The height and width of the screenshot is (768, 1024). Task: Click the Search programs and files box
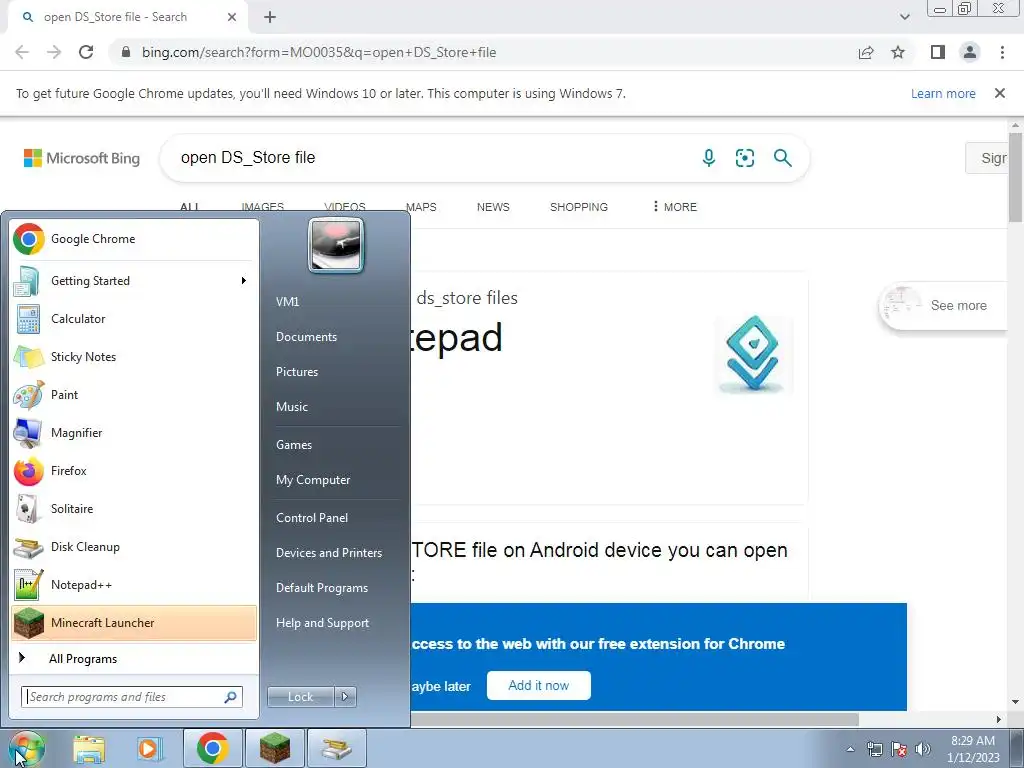tap(132, 697)
